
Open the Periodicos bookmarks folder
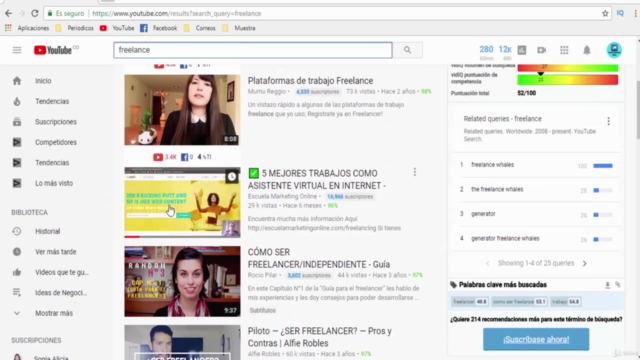(75, 28)
